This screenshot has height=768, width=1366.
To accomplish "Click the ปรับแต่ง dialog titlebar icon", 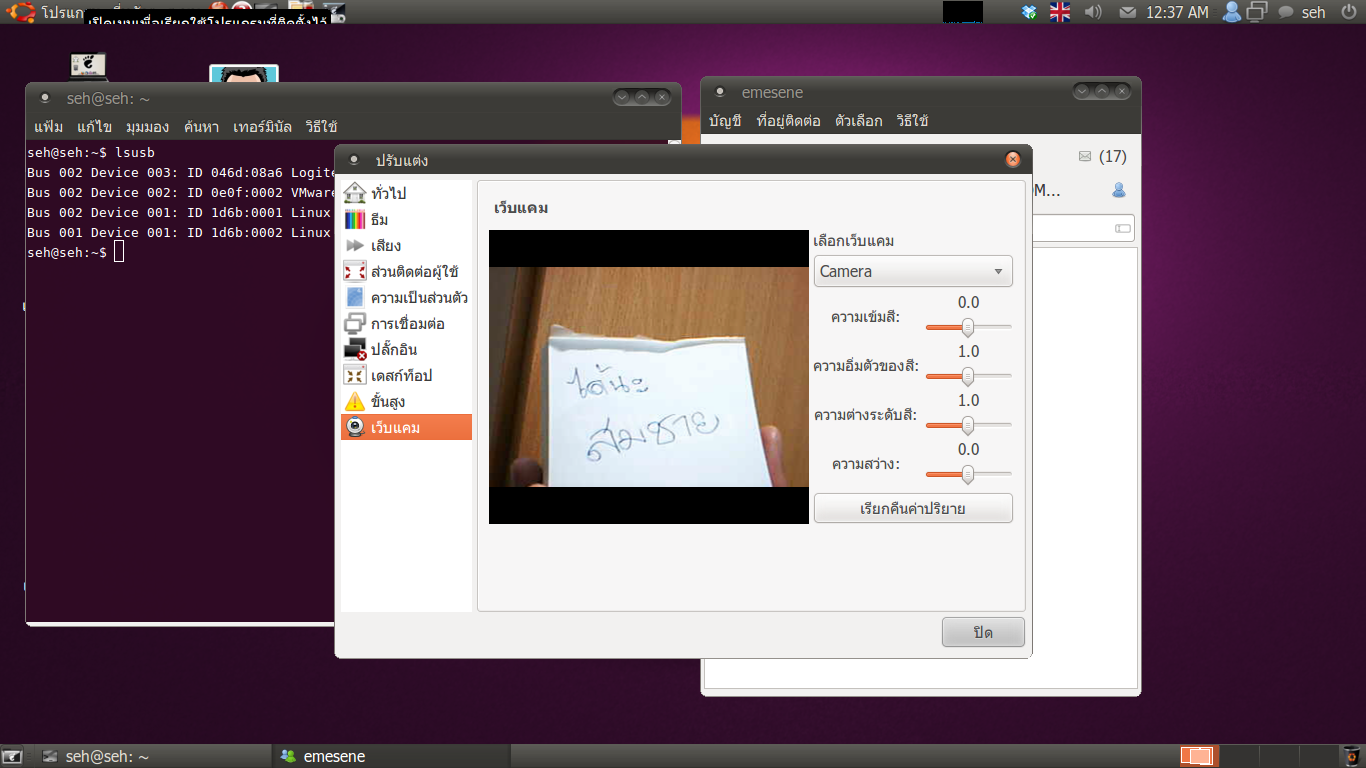I will (x=354, y=160).
